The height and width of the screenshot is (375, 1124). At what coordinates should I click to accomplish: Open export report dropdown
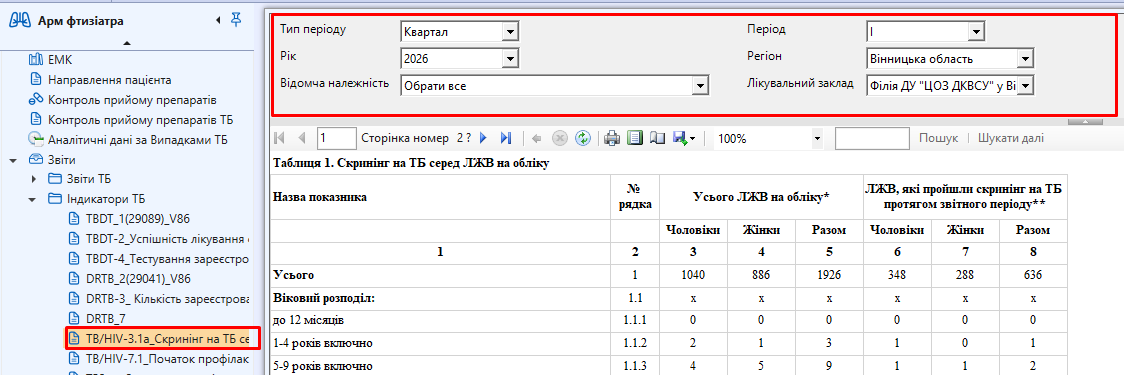point(684,138)
